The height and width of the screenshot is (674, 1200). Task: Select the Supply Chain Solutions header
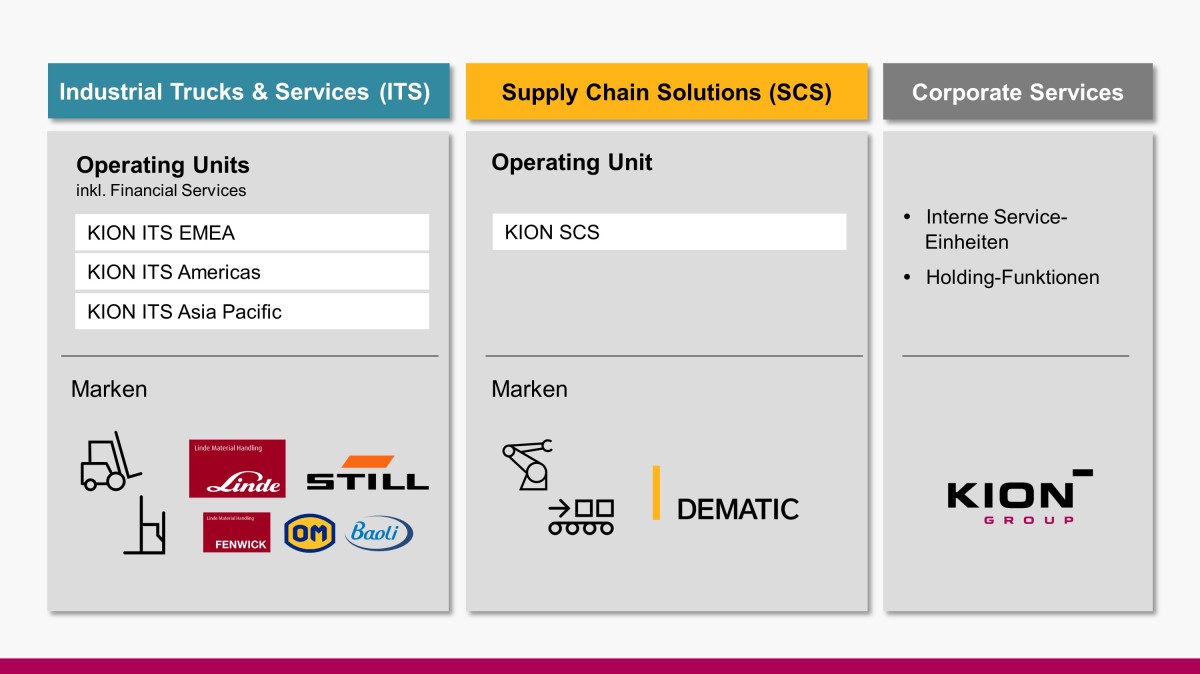(666, 92)
